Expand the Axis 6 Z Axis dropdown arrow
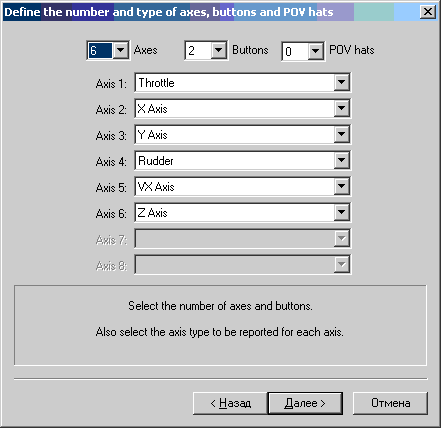 (x=341, y=212)
